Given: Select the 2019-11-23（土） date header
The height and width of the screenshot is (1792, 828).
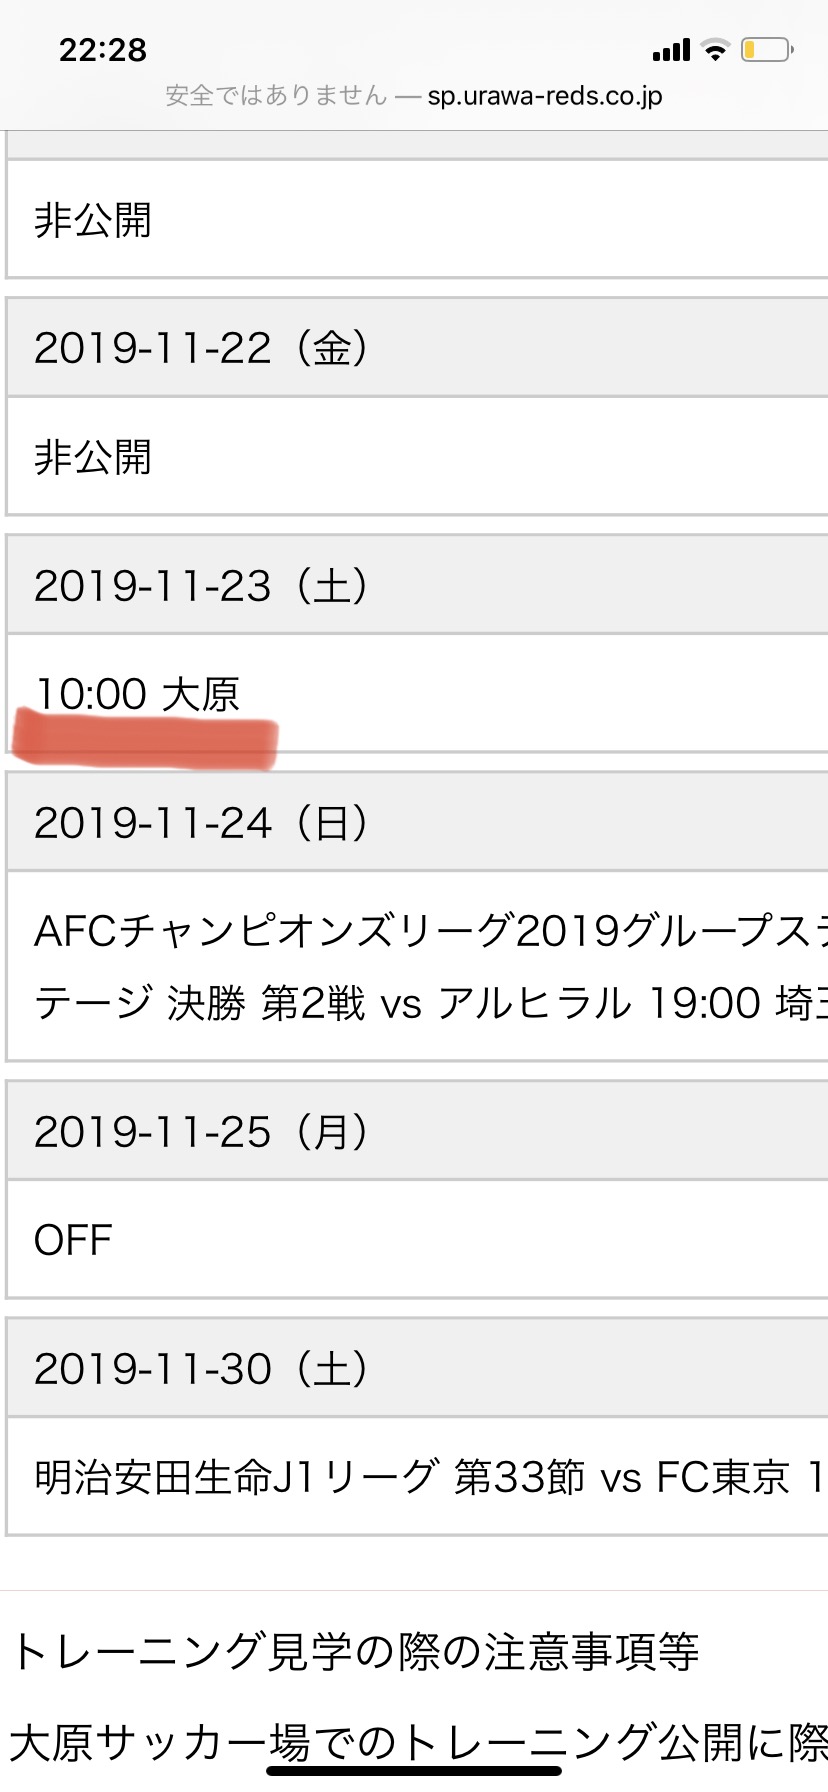Looking at the screenshot, I should tap(201, 586).
